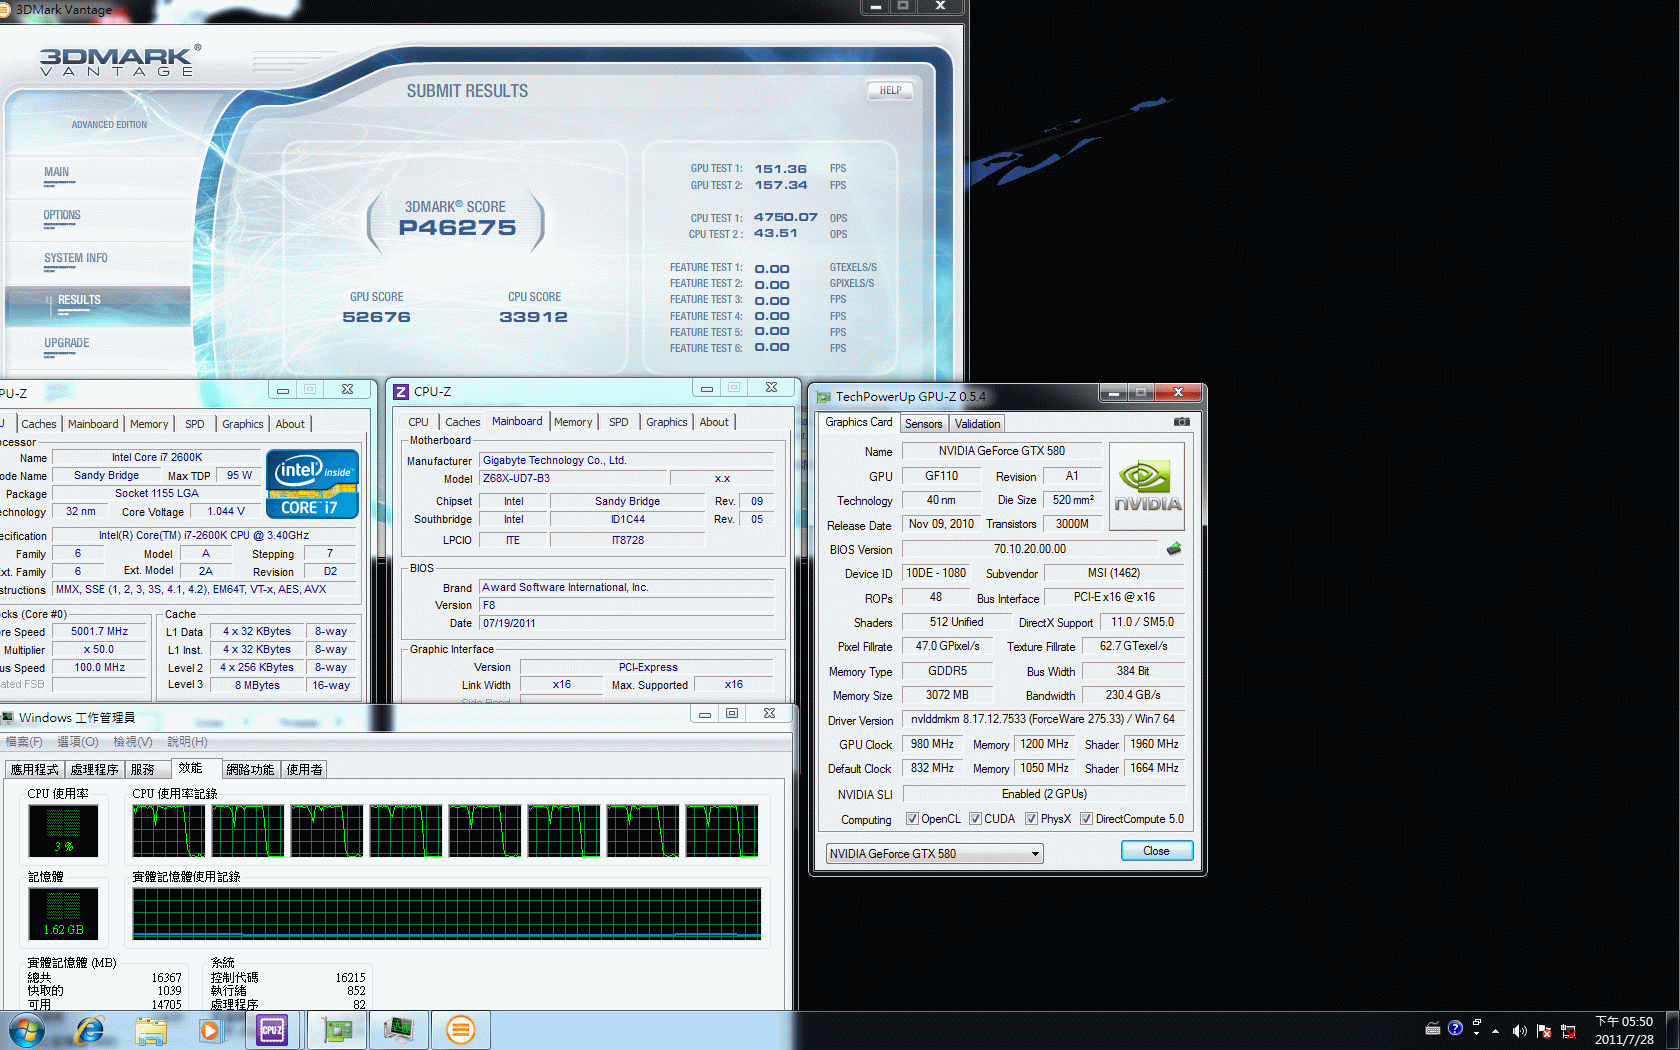
Task: Open Windows Media Player taskbar icon
Action: [x=210, y=1030]
